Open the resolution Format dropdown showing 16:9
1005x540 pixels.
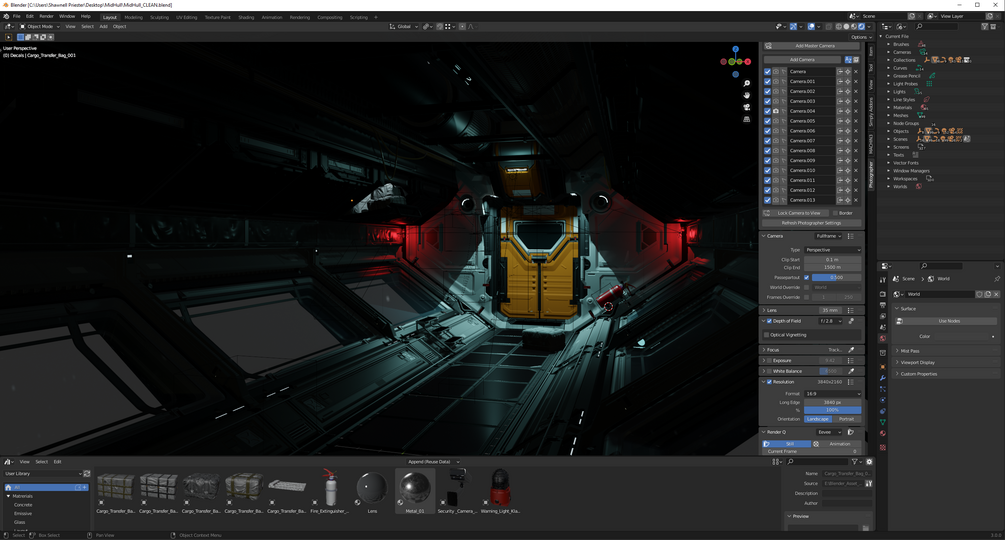[x=831, y=394]
